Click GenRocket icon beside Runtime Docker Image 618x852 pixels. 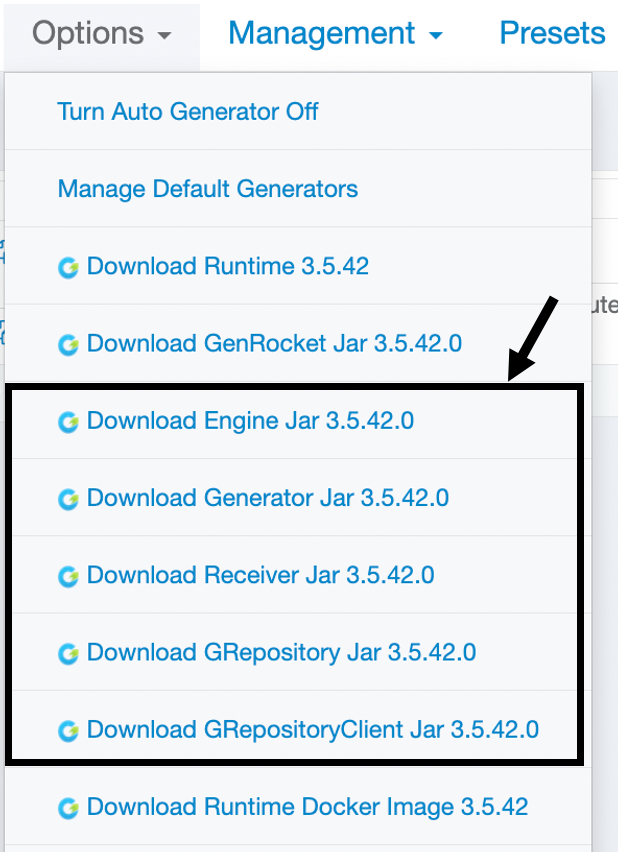[68, 808]
